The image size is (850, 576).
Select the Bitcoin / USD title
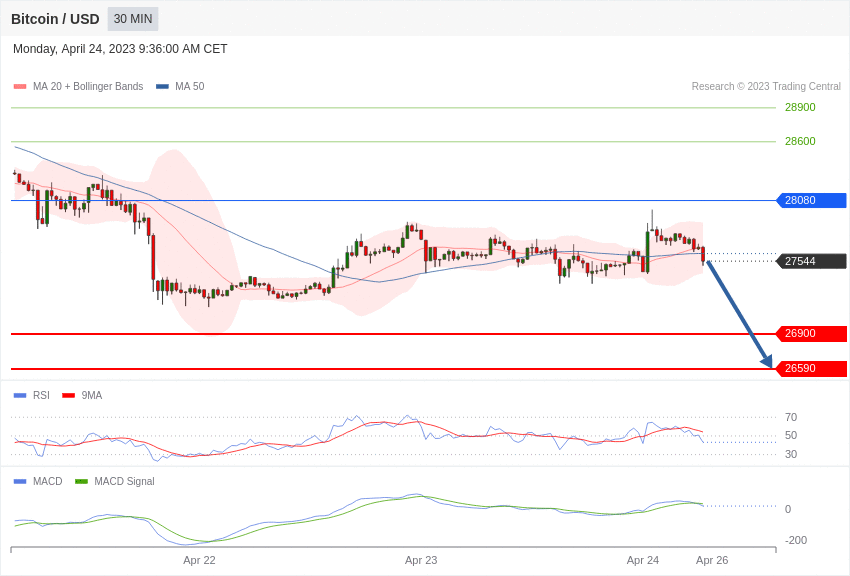click(55, 19)
